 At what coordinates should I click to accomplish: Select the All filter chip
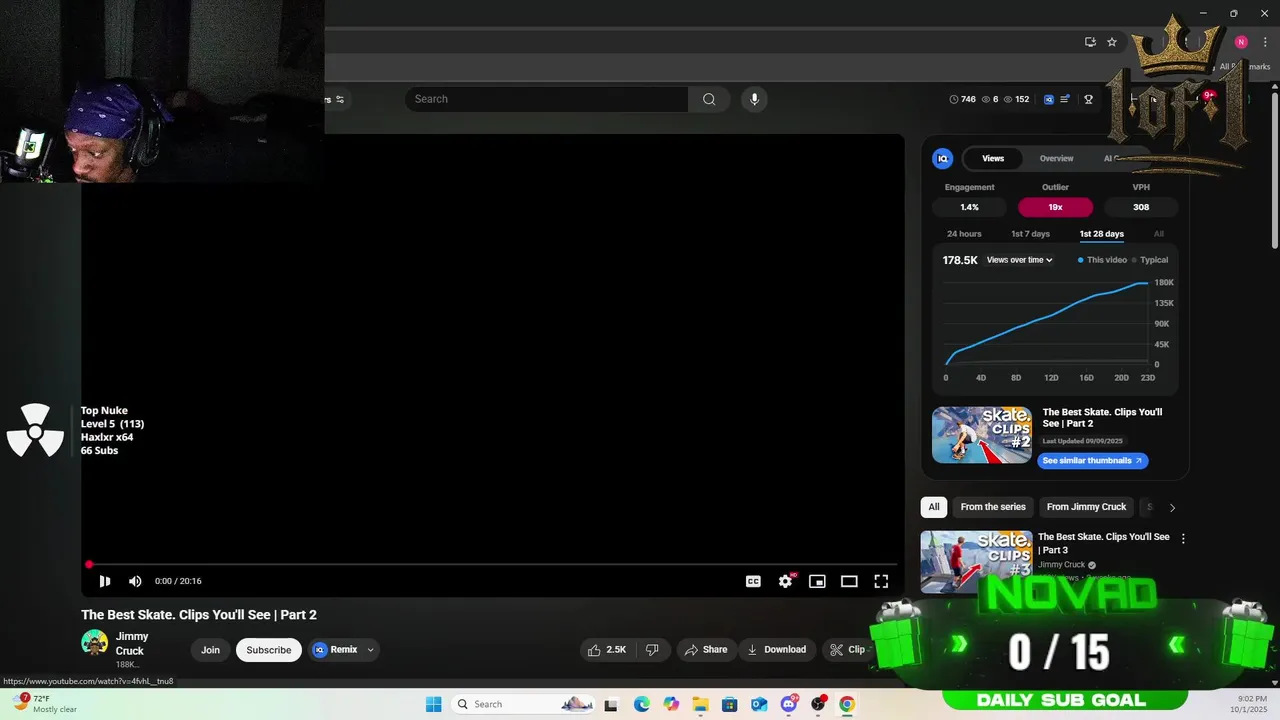pyautogui.click(x=934, y=507)
